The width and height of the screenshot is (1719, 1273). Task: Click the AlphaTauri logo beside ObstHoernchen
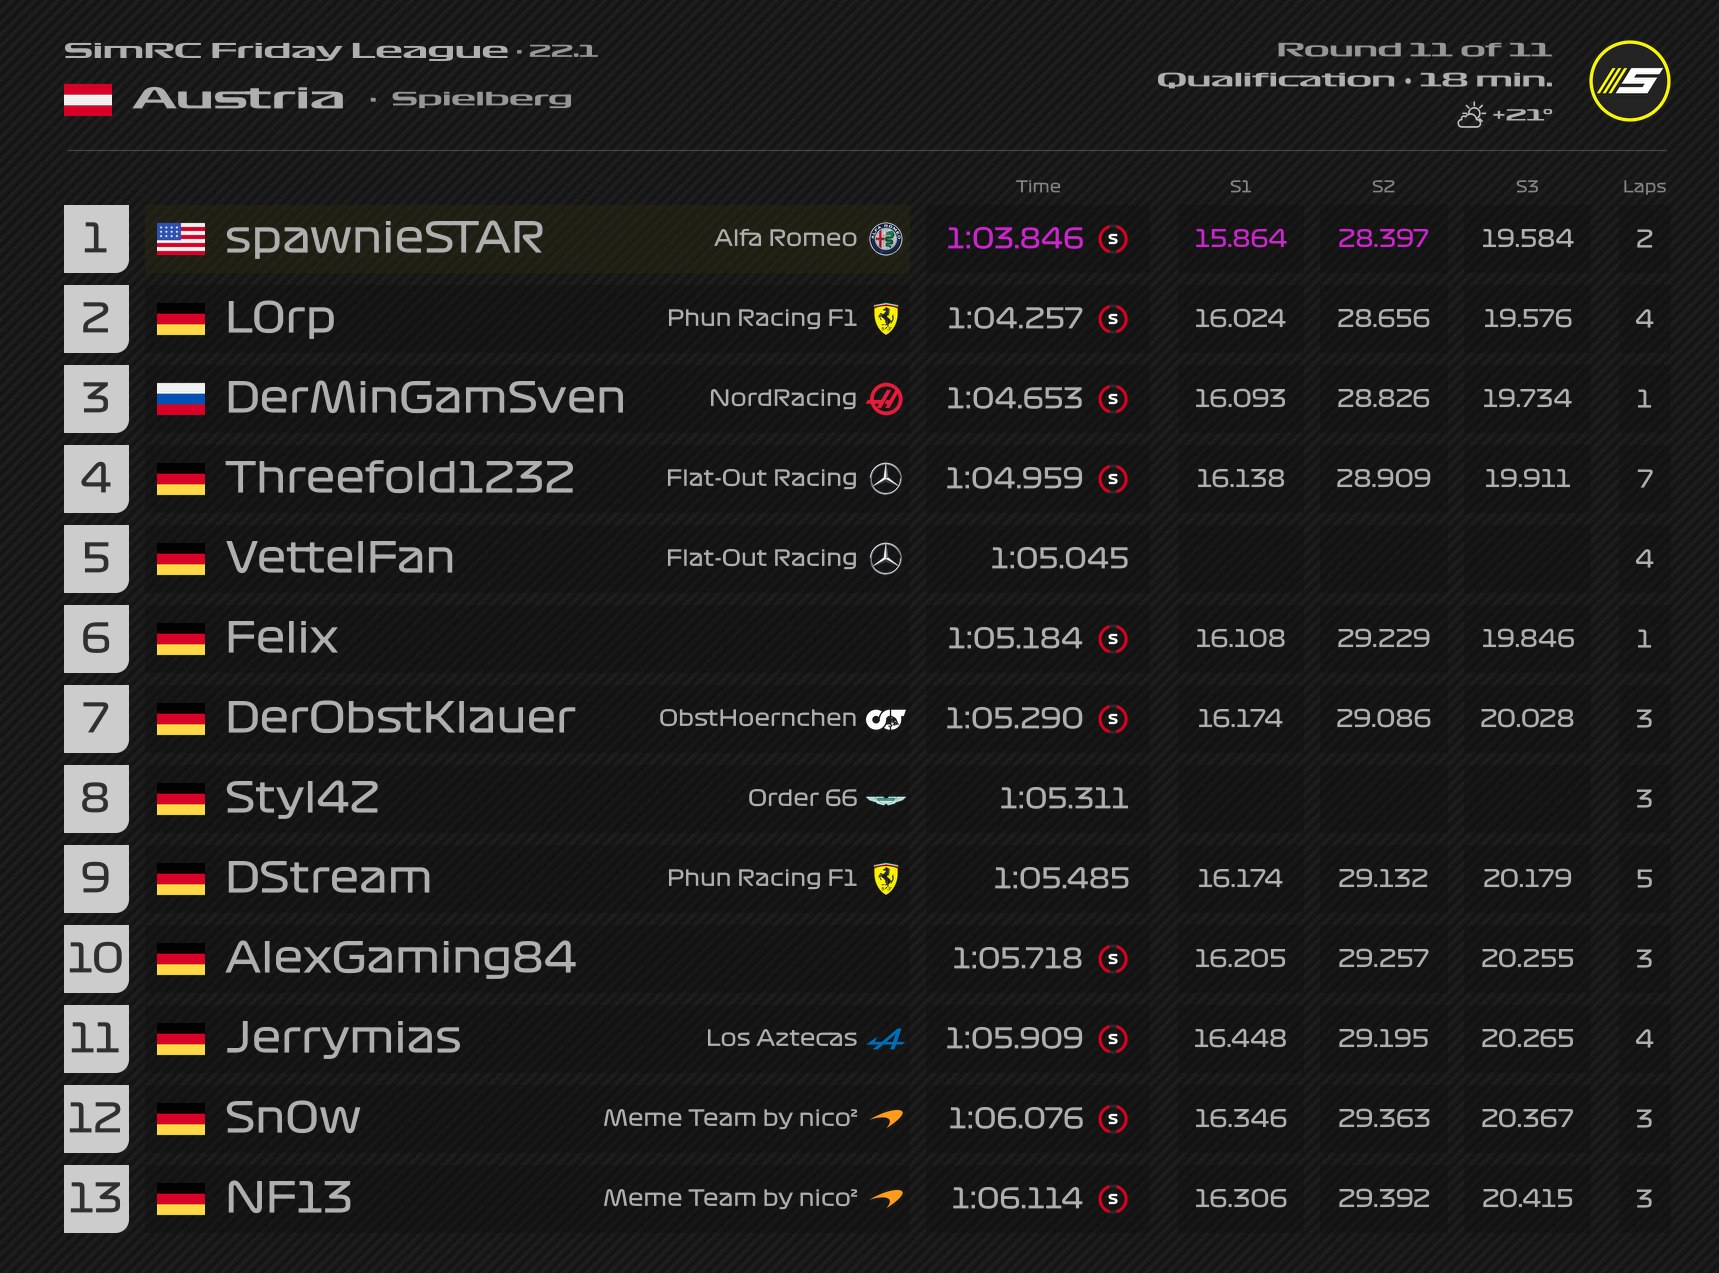pyautogui.click(x=885, y=719)
